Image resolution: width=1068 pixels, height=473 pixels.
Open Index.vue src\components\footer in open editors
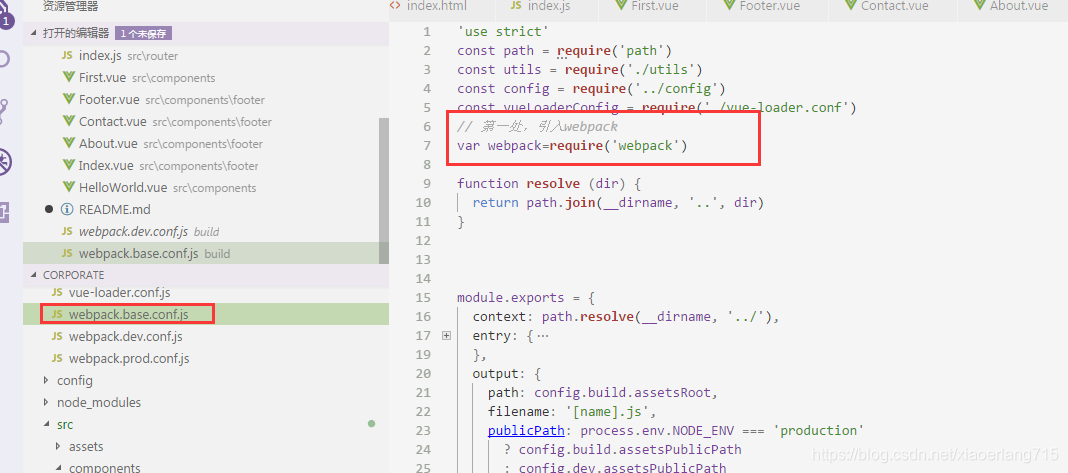(x=206, y=166)
